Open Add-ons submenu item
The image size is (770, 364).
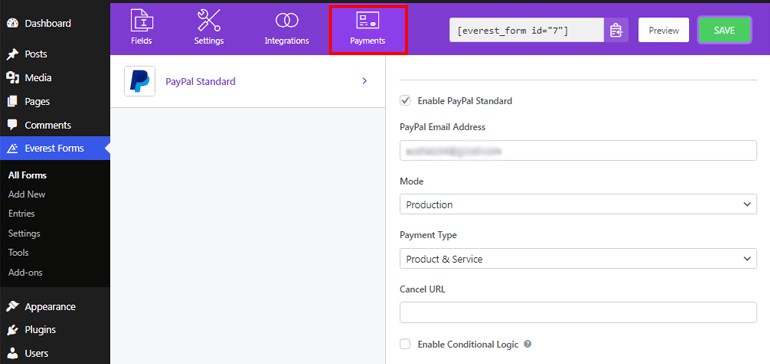25,272
